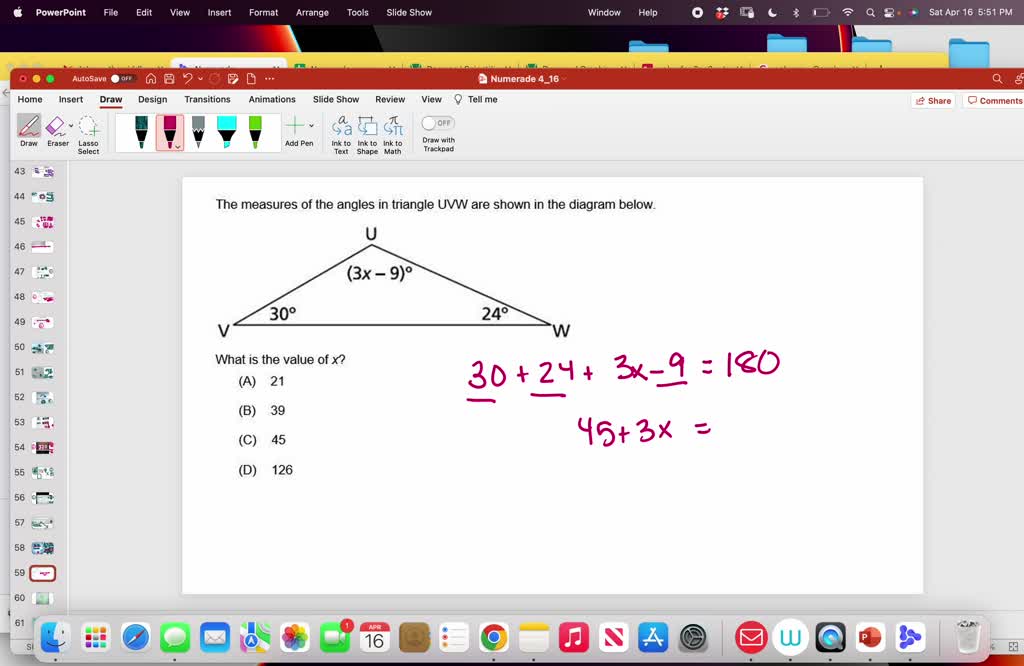
Task: Open Ink to Math conversion
Action: tap(392, 133)
